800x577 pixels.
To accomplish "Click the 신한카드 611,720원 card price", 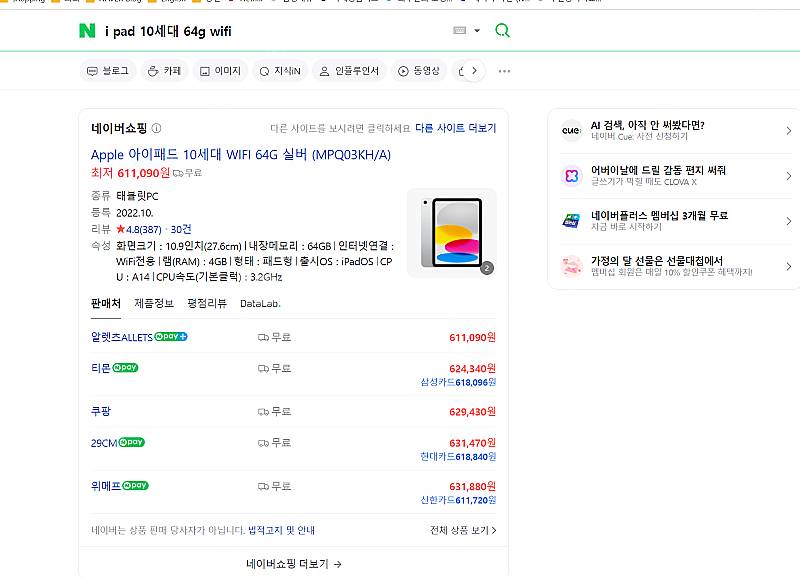I will (x=458, y=500).
